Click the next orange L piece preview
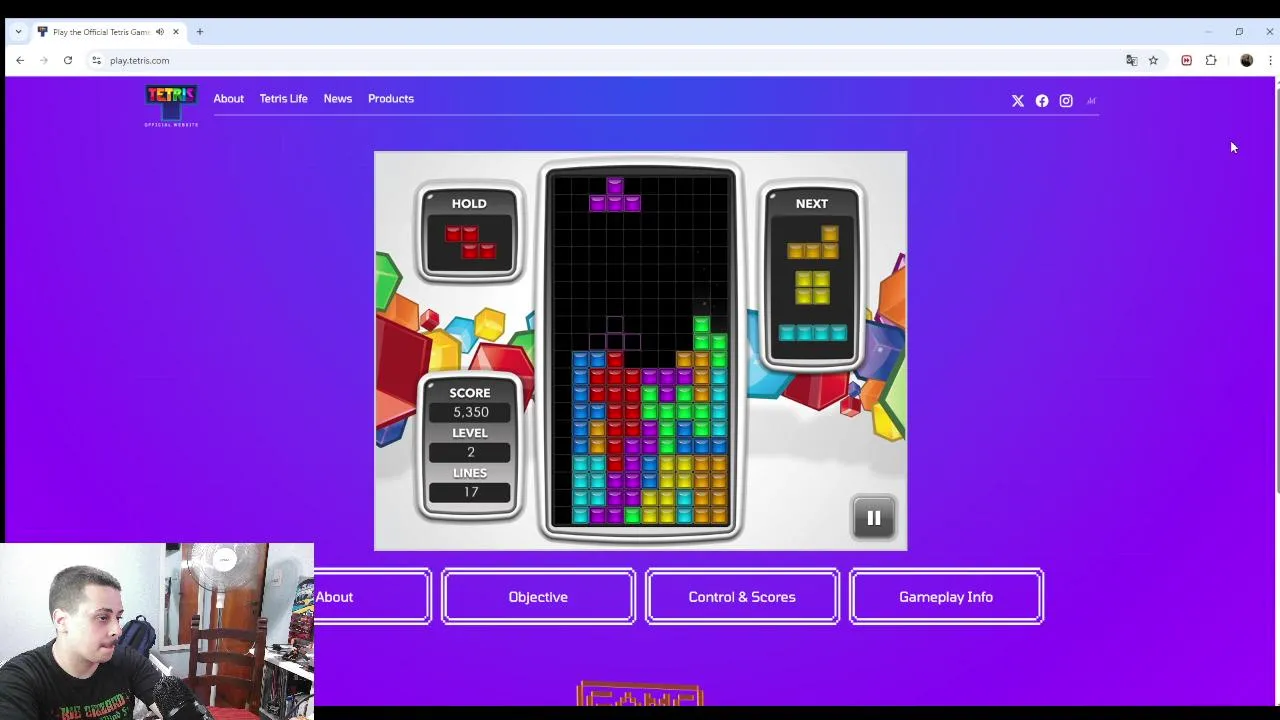 pyautogui.click(x=812, y=242)
